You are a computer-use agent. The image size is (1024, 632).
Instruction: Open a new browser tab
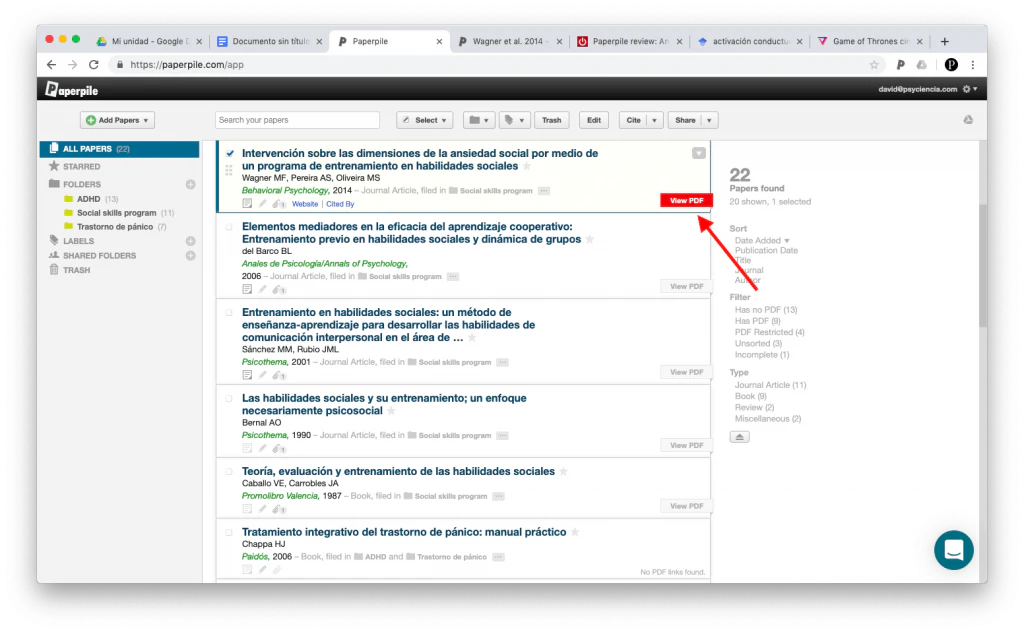click(x=944, y=41)
